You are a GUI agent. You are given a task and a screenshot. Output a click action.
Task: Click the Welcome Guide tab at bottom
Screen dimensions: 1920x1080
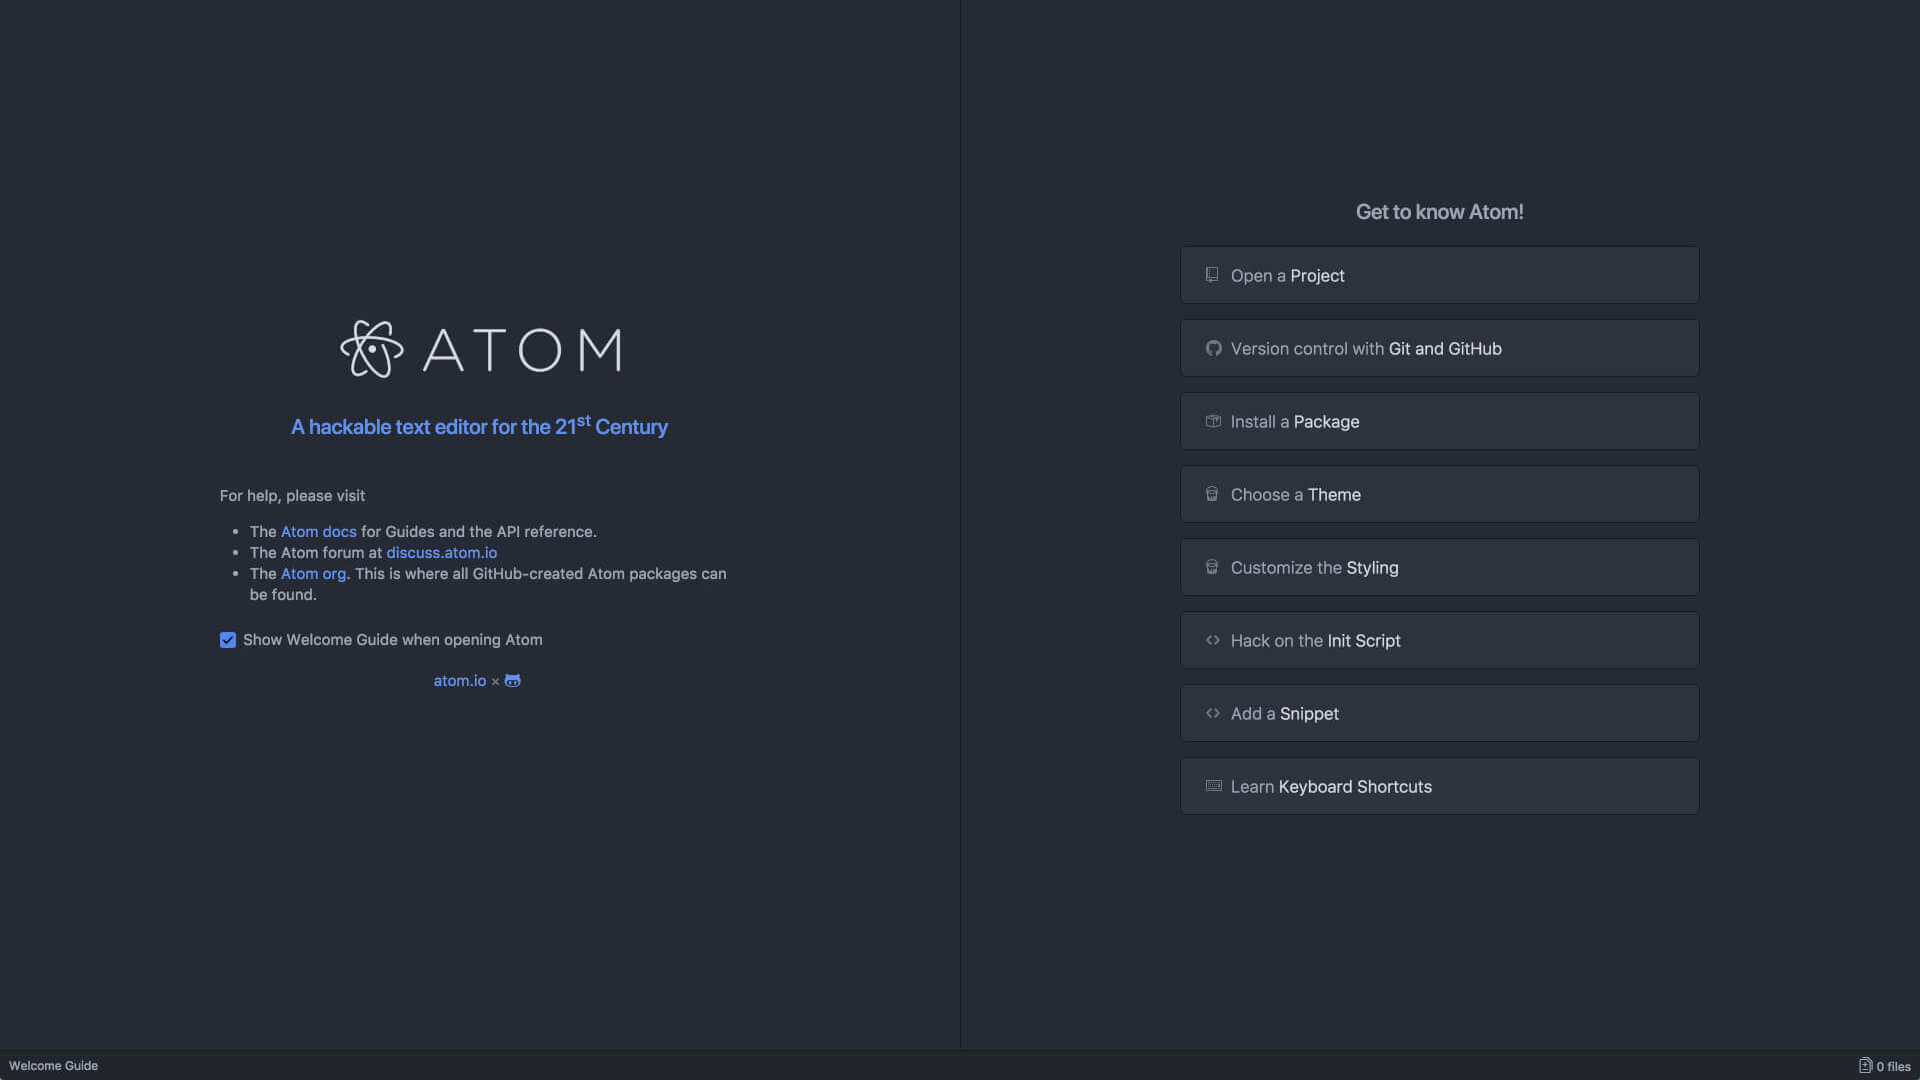[53, 1065]
